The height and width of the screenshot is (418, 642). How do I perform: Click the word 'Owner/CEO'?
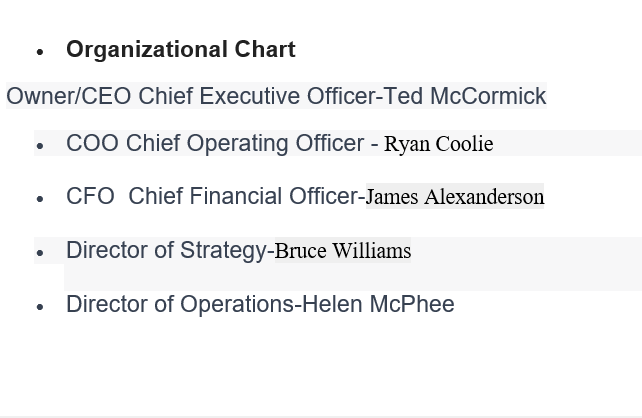(x=69, y=97)
